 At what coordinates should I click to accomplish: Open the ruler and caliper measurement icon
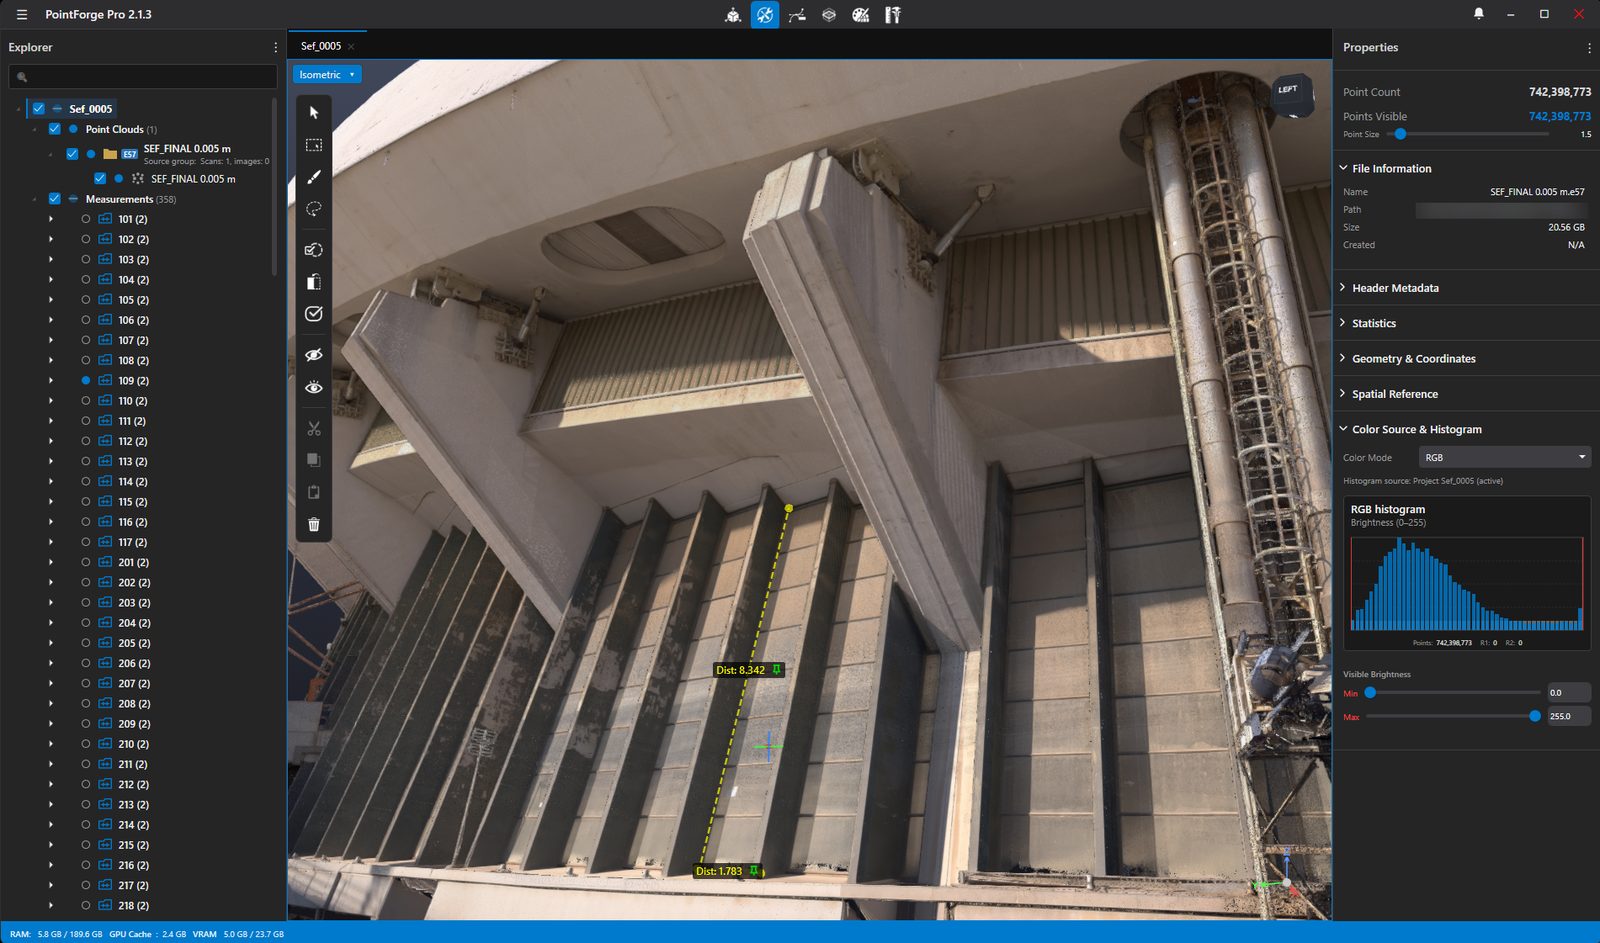pos(893,15)
